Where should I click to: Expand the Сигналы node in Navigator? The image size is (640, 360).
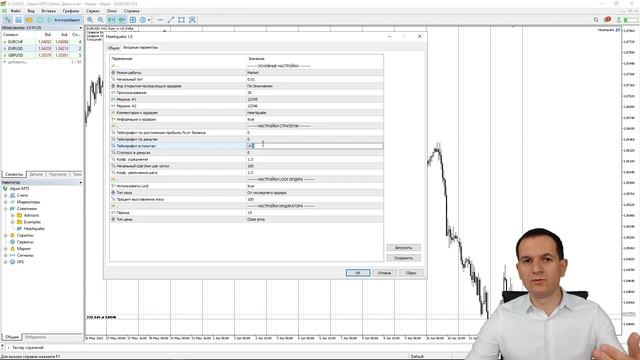click(6, 255)
